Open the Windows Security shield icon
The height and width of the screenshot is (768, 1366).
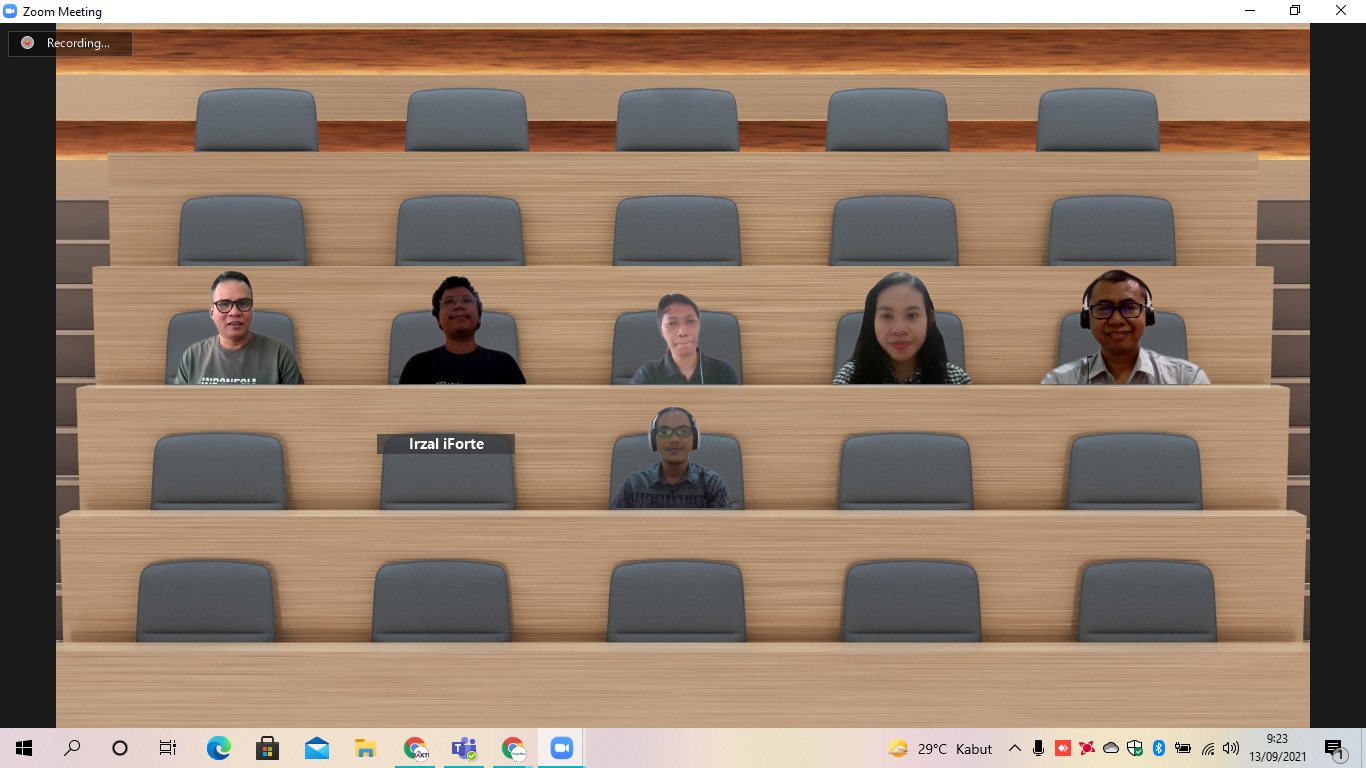click(1135, 748)
